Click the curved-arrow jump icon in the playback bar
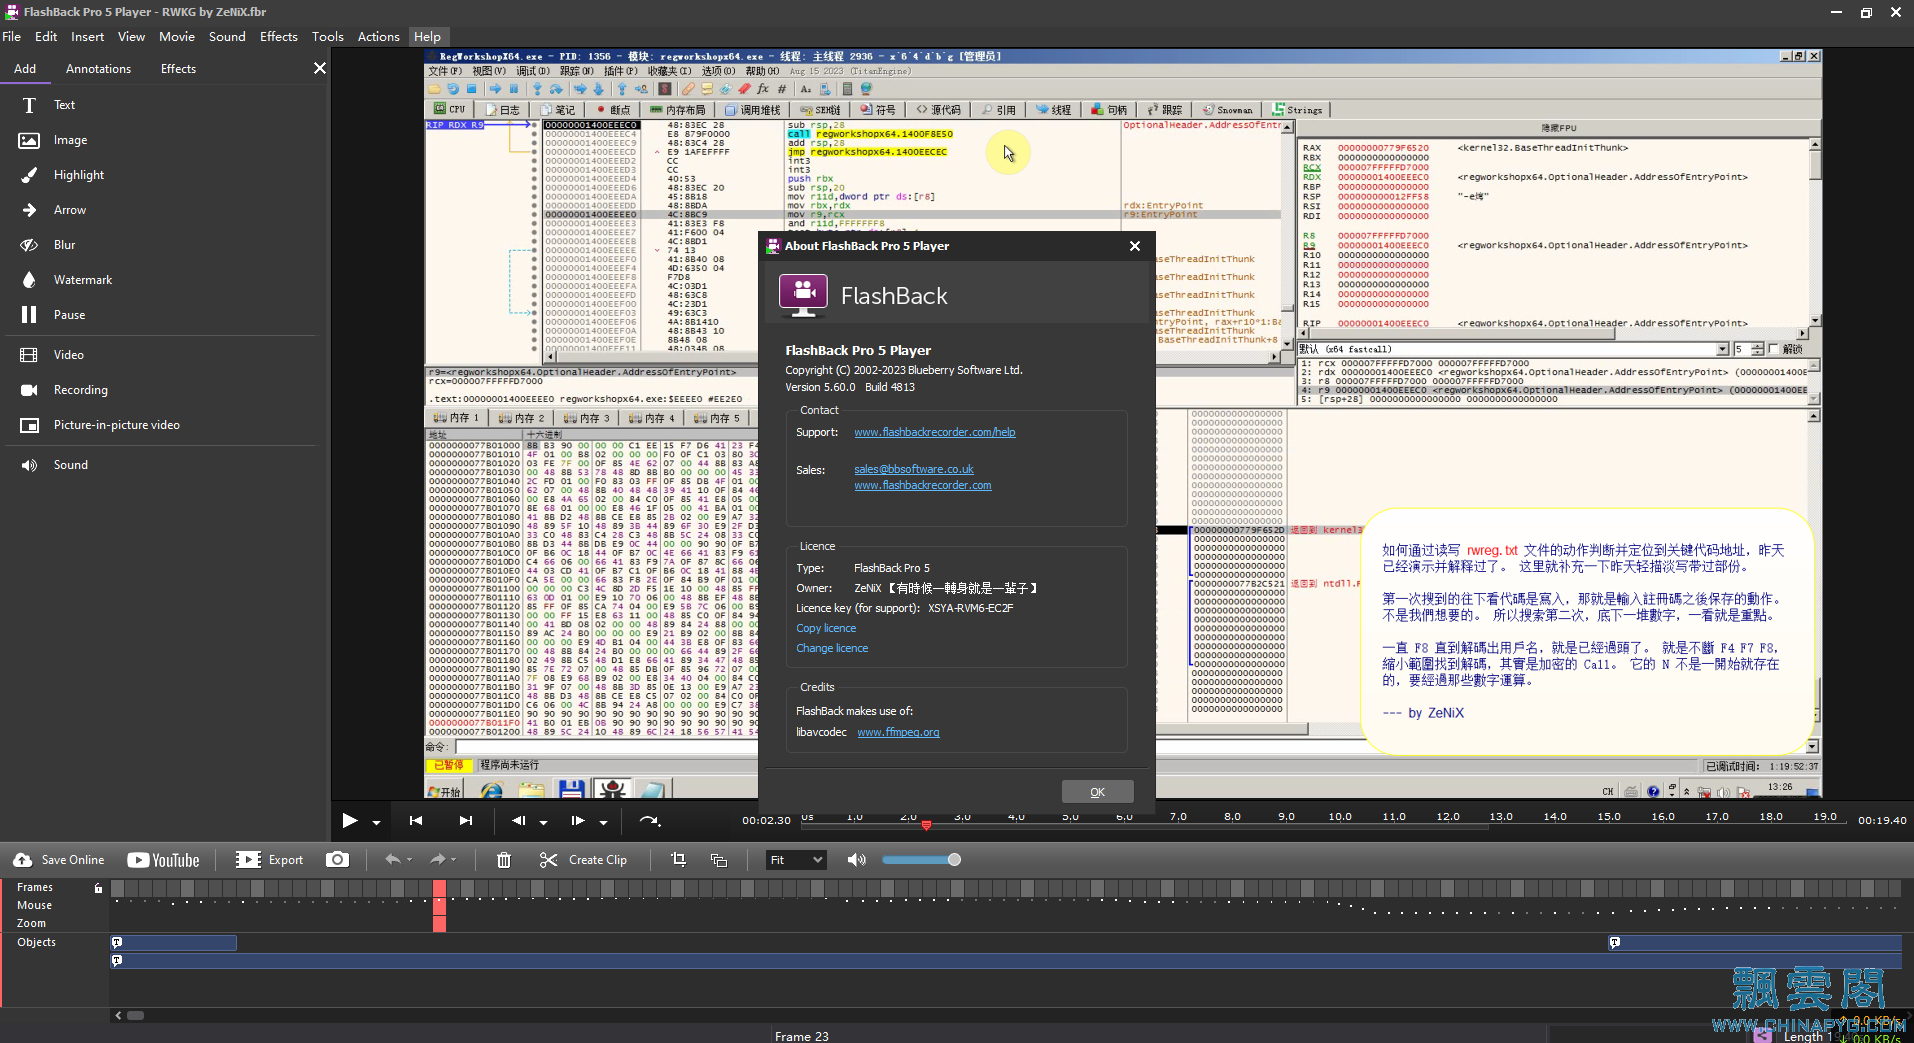 (x=650, y=821)
